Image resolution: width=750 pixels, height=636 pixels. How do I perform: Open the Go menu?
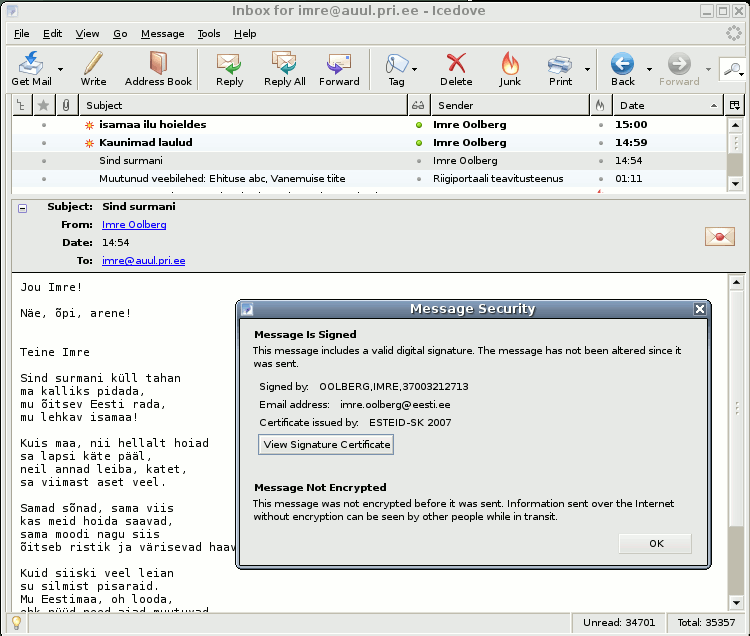(x=120, y=33)
